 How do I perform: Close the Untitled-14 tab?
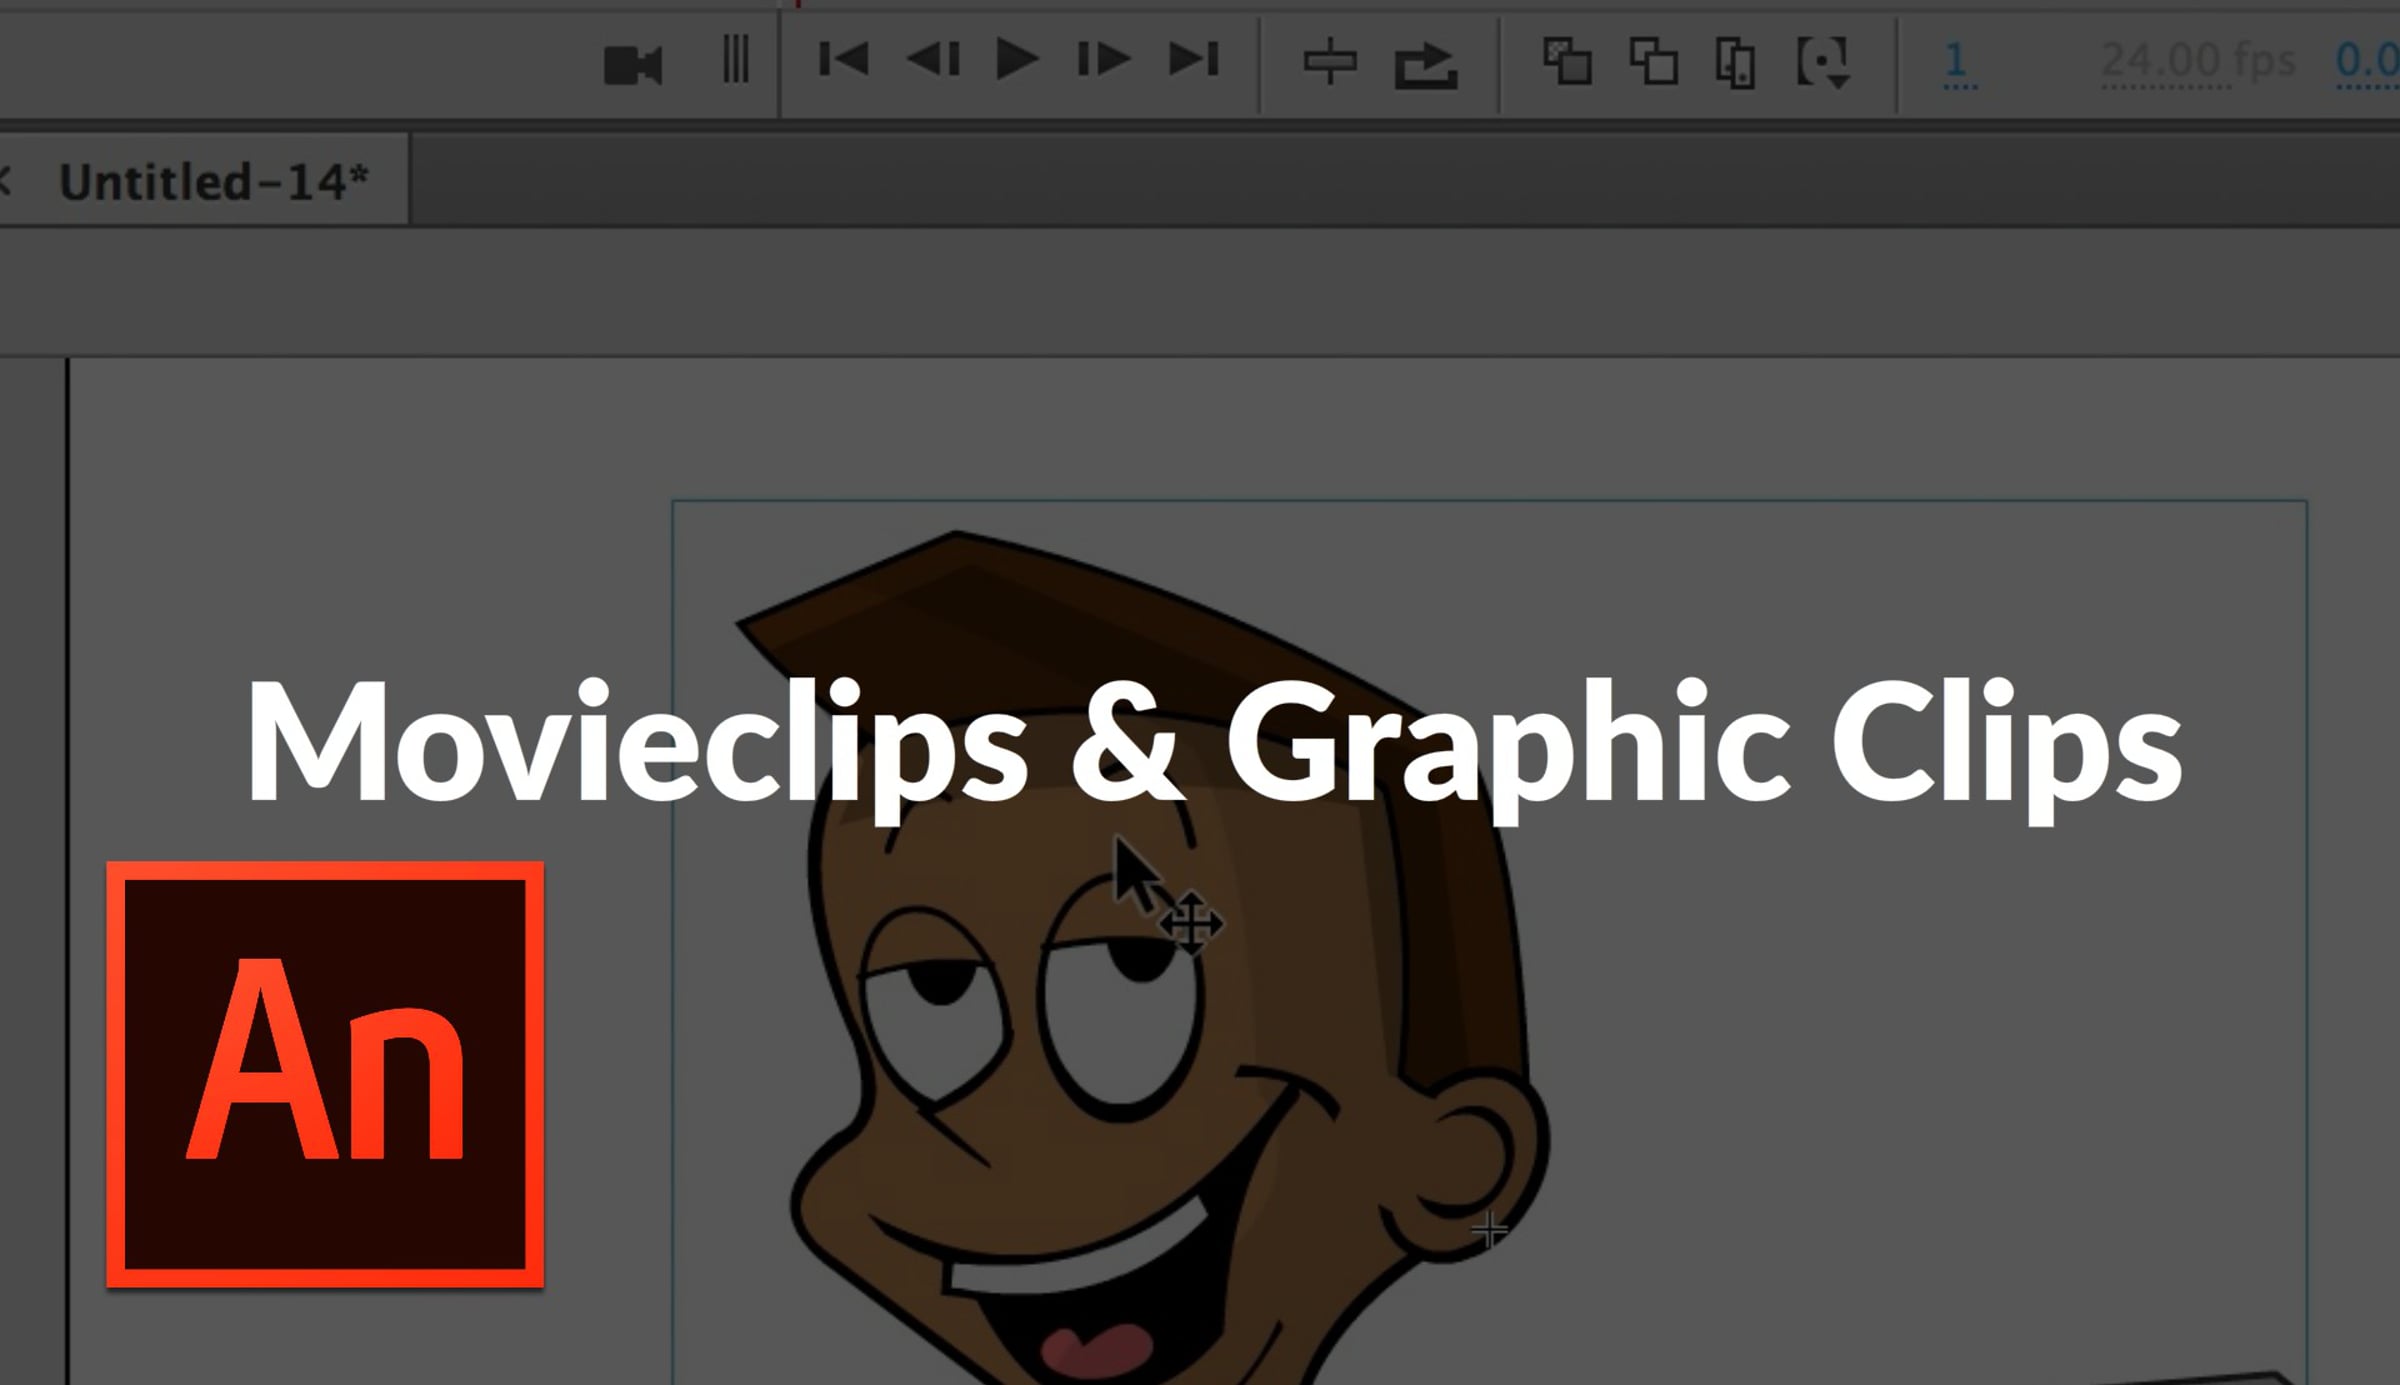coord(5,182)
